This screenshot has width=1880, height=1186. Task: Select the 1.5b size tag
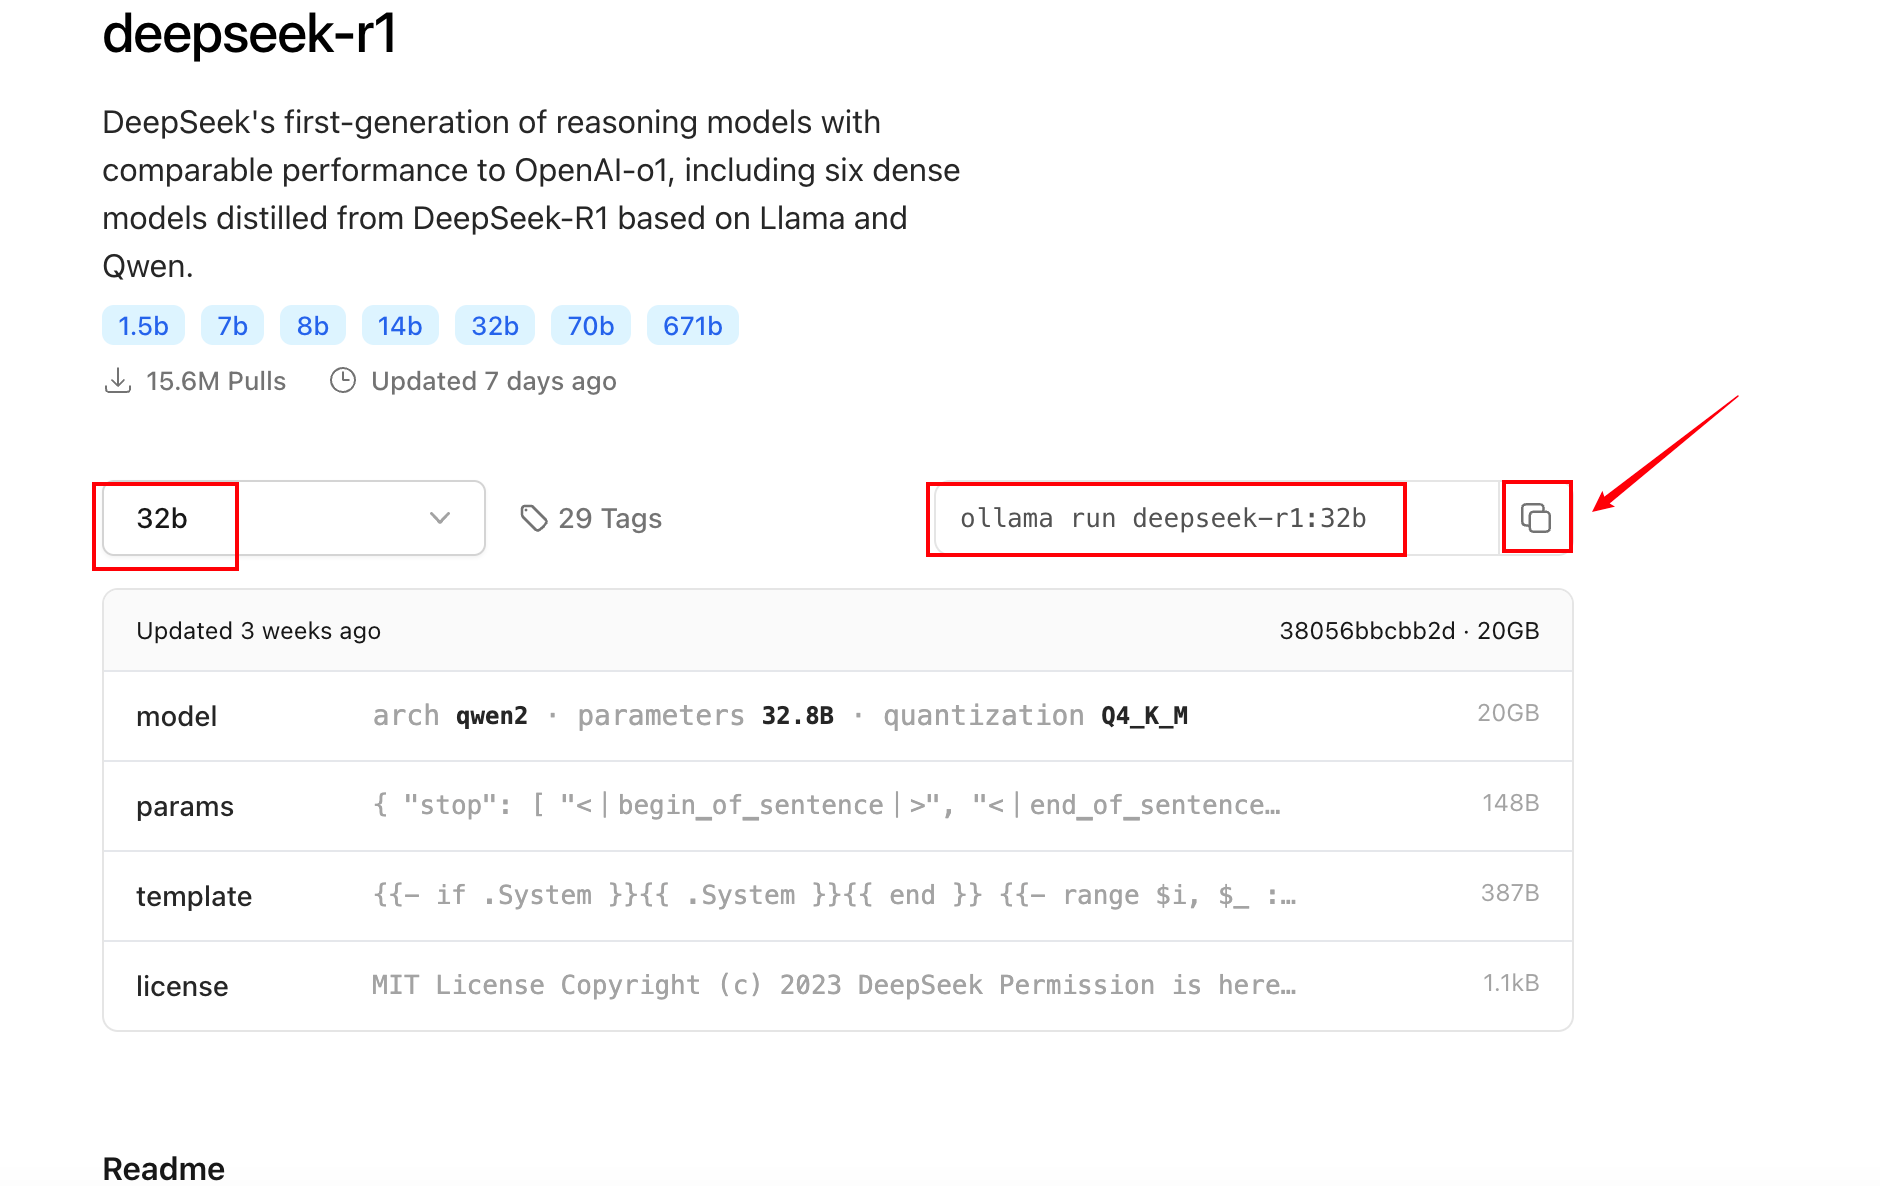(x=143, y=326)
